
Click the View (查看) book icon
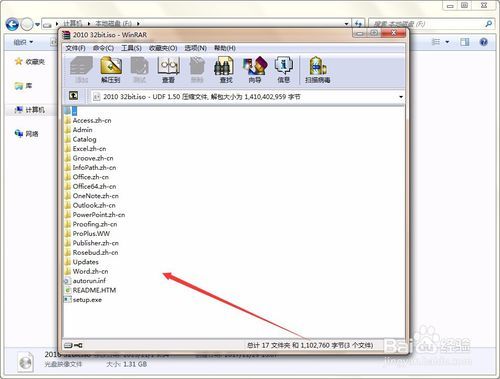168,69
